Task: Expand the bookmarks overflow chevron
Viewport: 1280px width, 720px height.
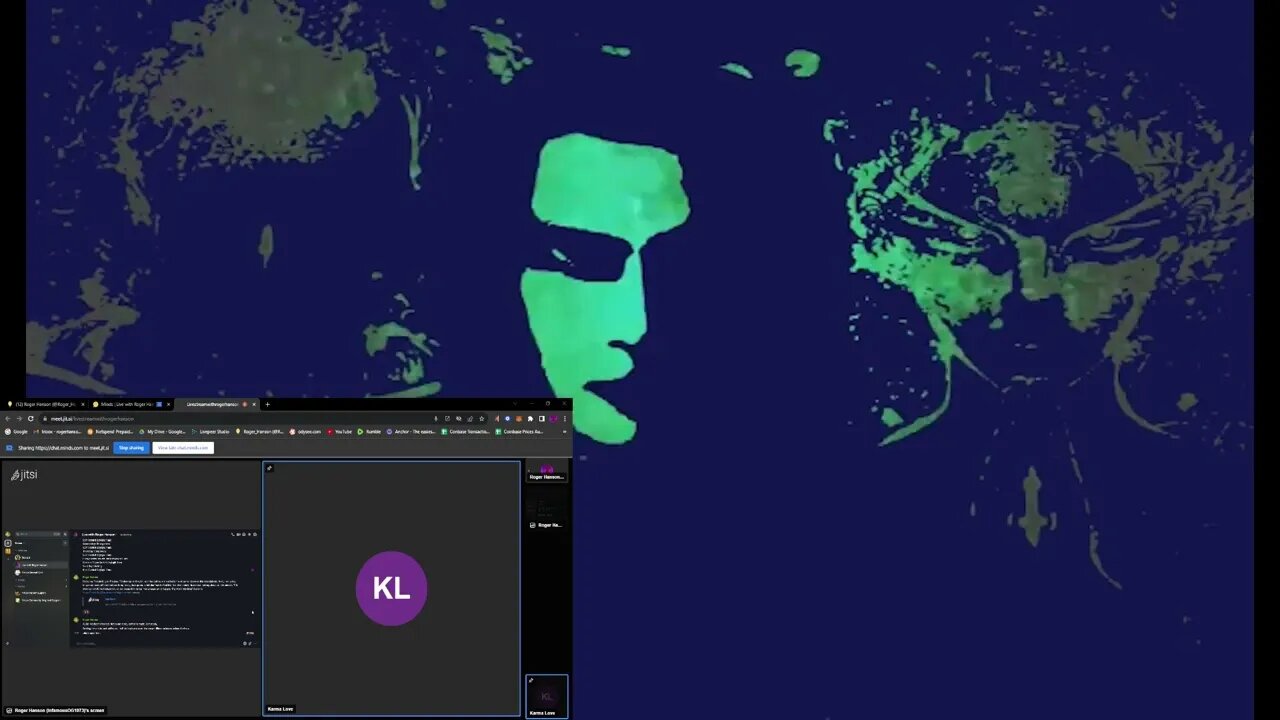Action: pos(564,432)
